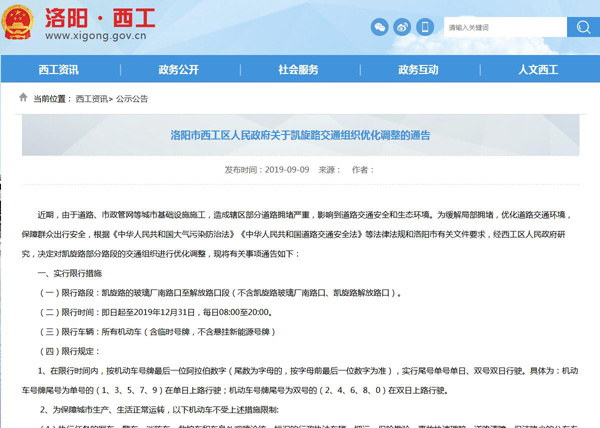Click the www.xigong.gov.cn address text
The width and height of the screenshot is (600, 428).
tap(96, 36)
